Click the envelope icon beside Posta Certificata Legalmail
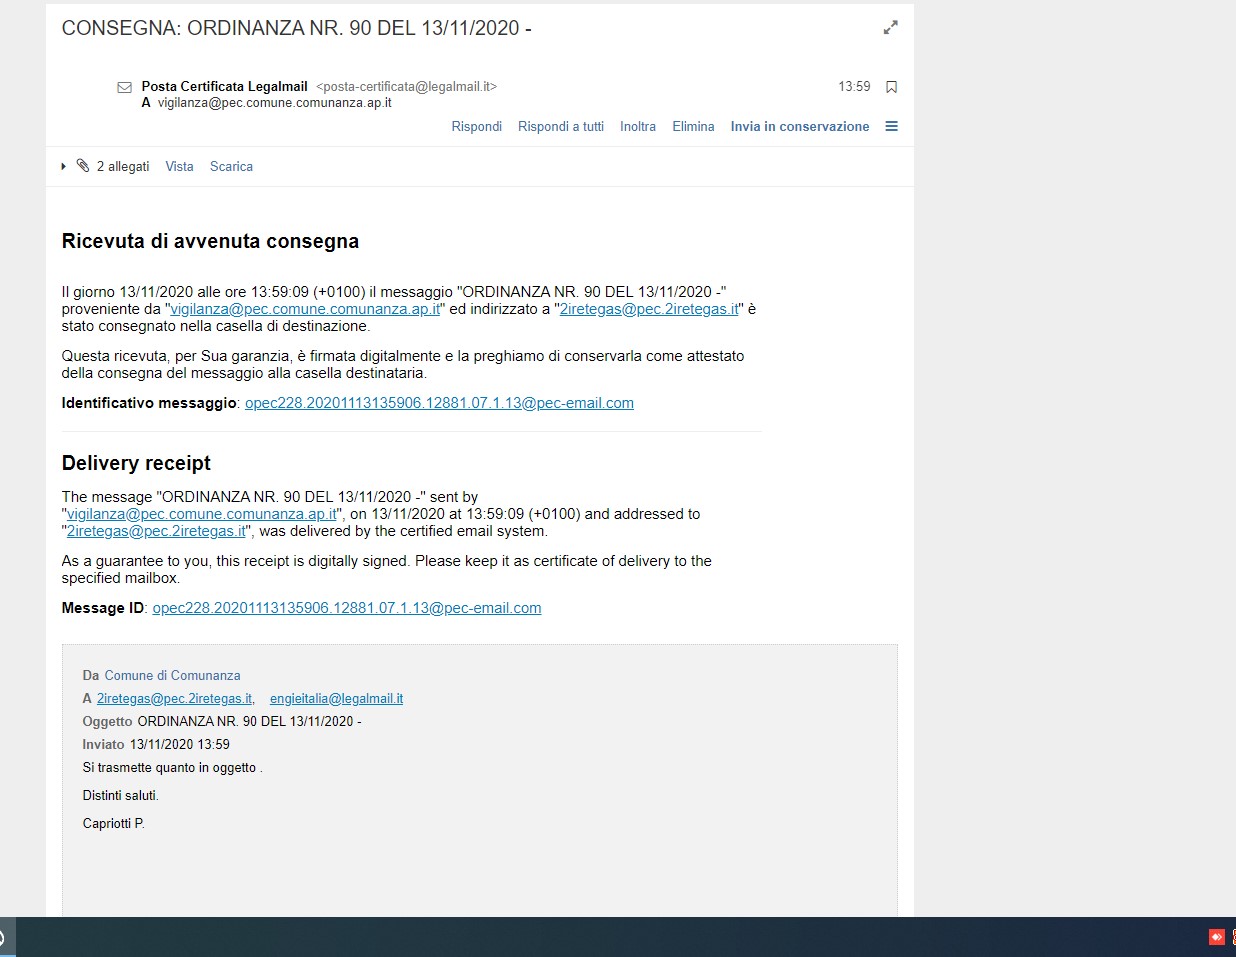The height and width of the screenshot is (957, 1236). pyautogui.click(x=125, y=87)
